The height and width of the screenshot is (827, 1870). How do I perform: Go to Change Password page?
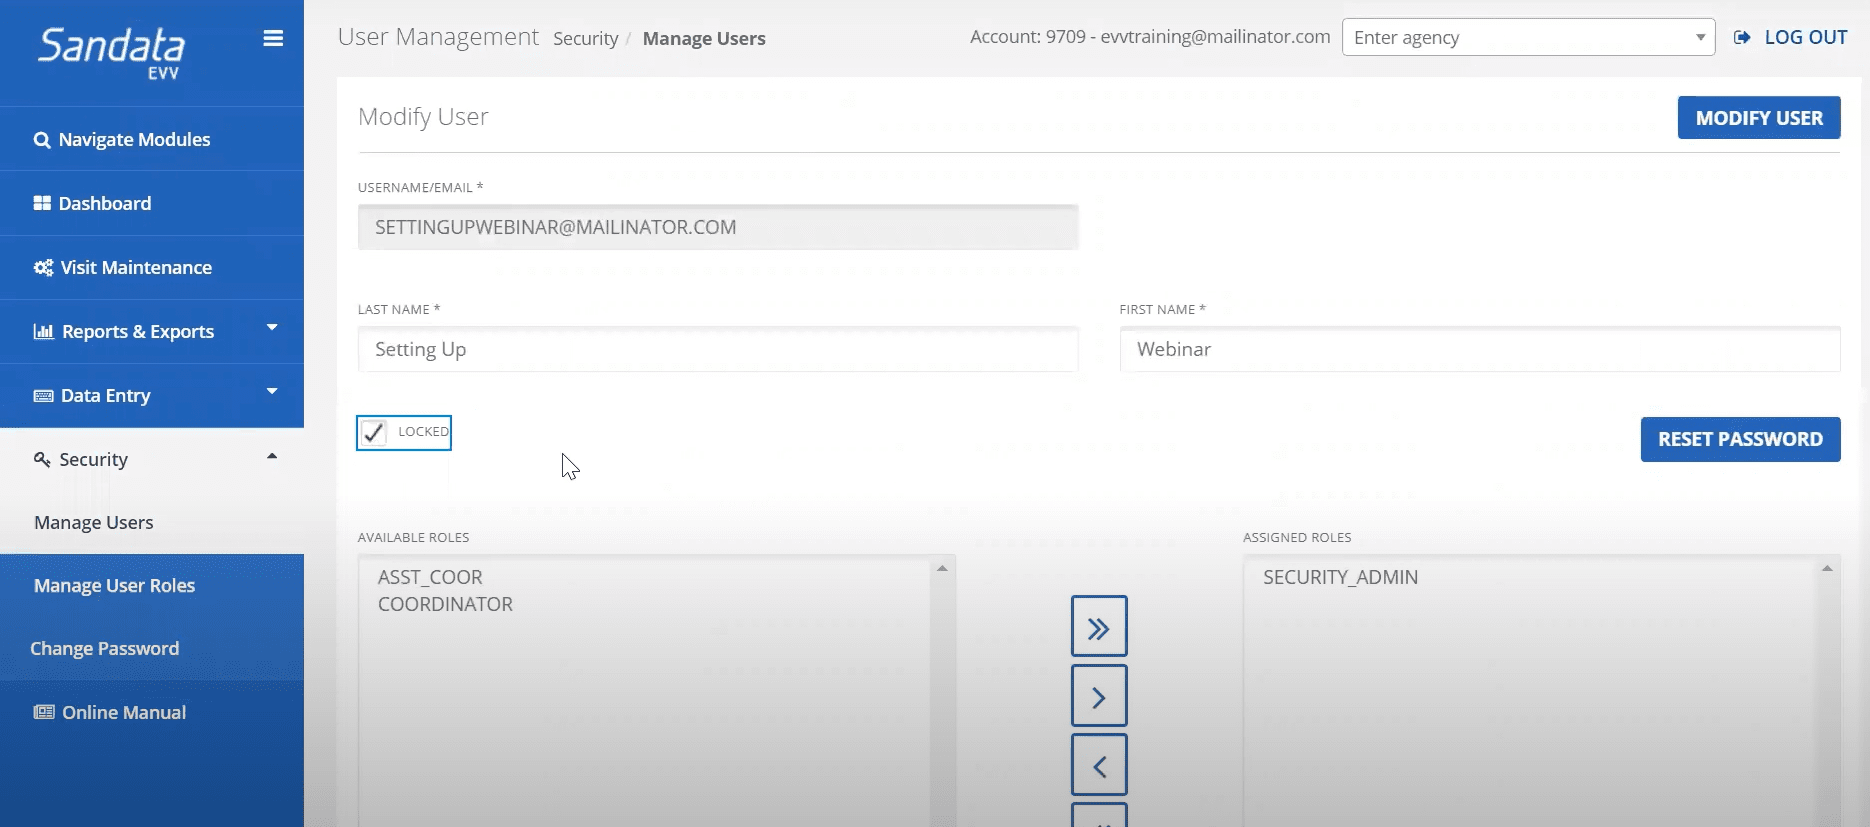[105, 649]
